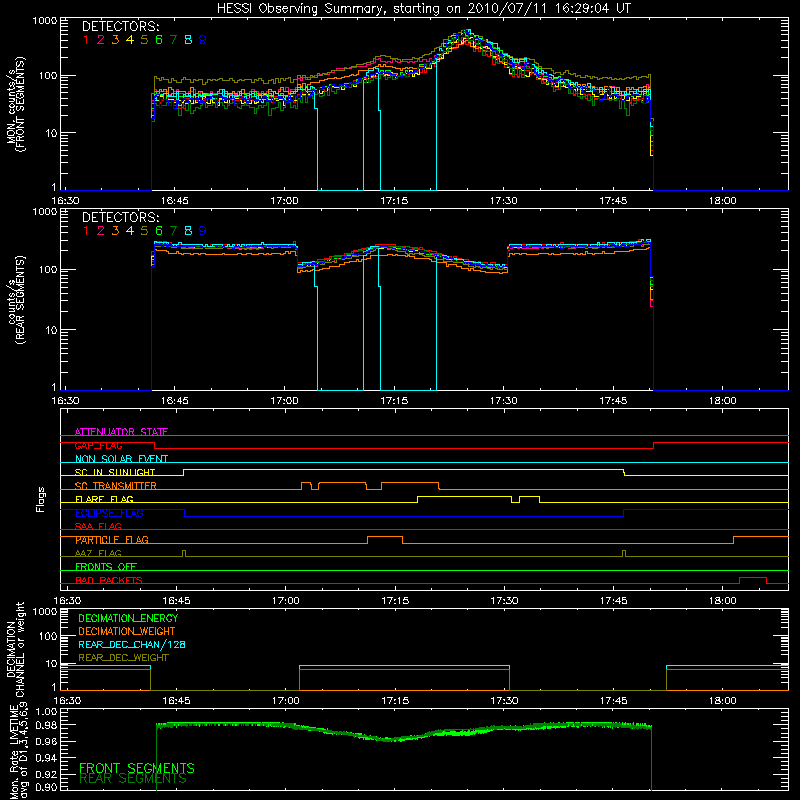Click the 1000 y-axis label of front segments plot
The width and height of the screenshot is (800, 800).
click(44, 21)
